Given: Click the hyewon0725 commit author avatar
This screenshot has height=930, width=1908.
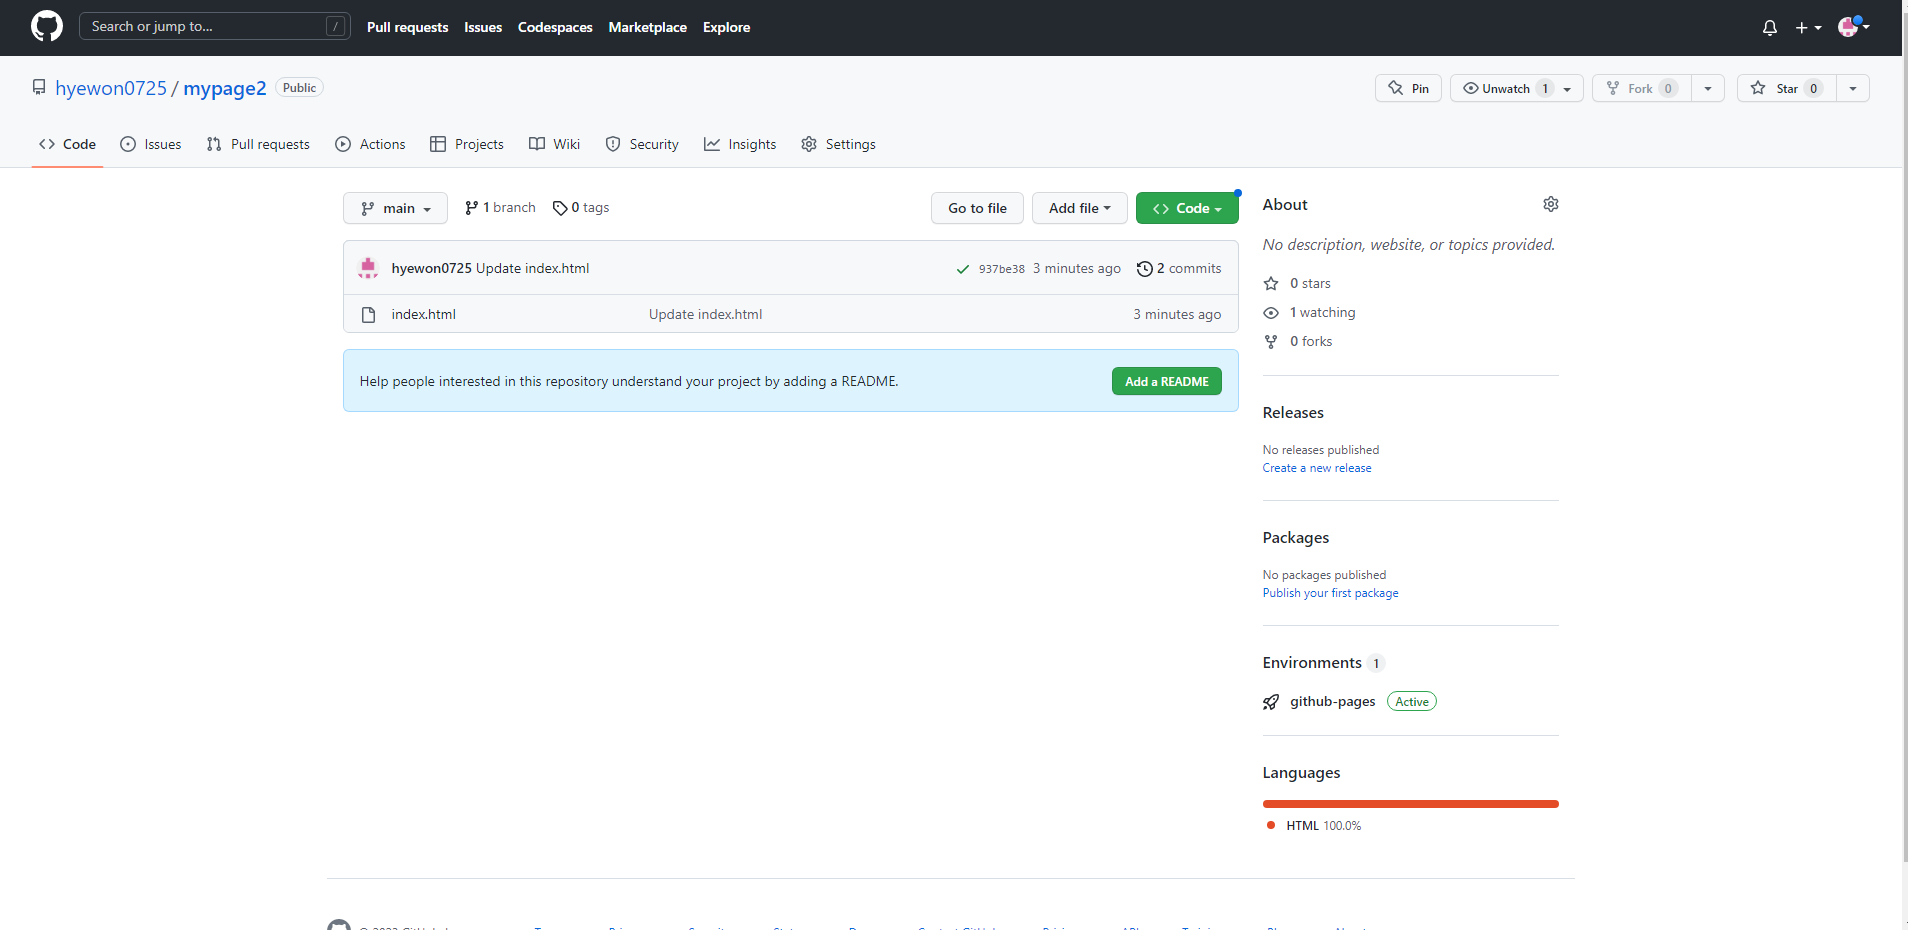Looking at the screenshot, I should coord(368,268).
